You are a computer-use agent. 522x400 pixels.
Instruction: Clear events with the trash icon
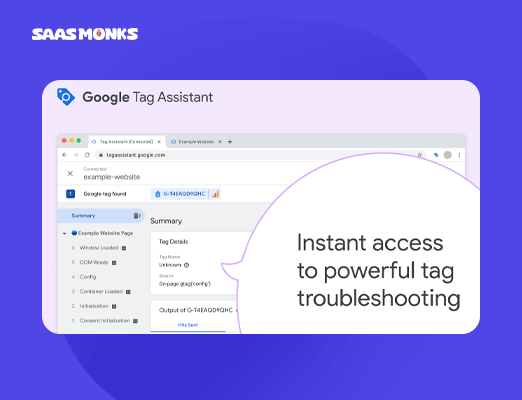(x=137, y=216)
